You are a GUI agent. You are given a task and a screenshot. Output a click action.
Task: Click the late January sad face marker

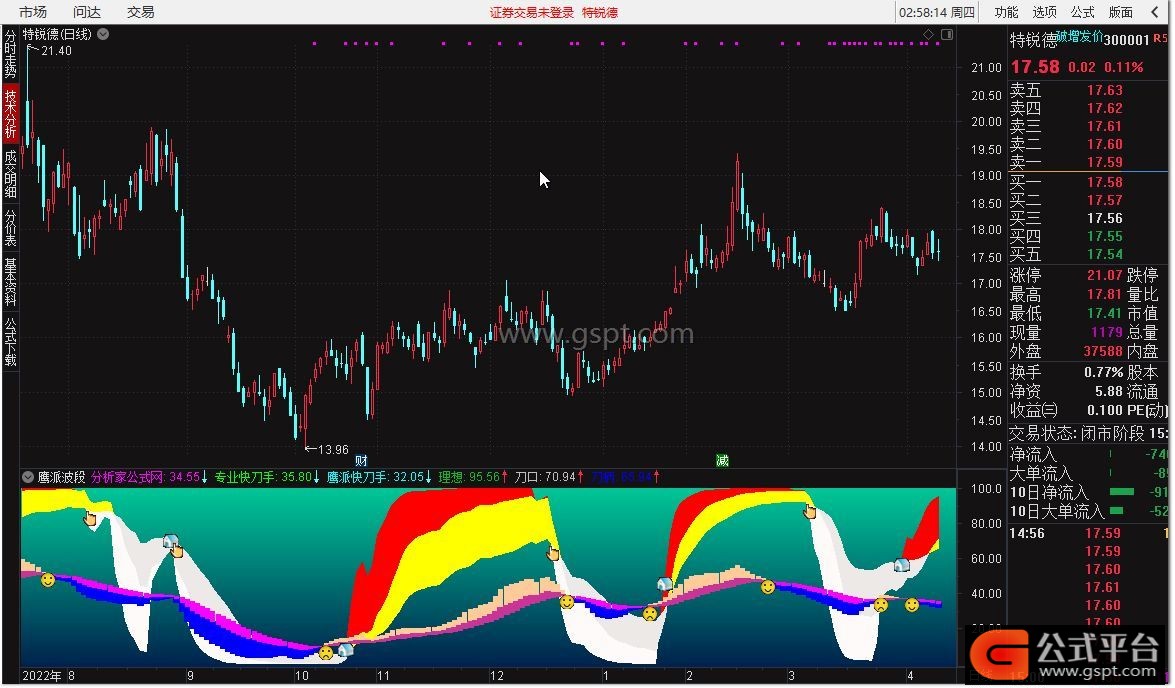pos(650,613)
